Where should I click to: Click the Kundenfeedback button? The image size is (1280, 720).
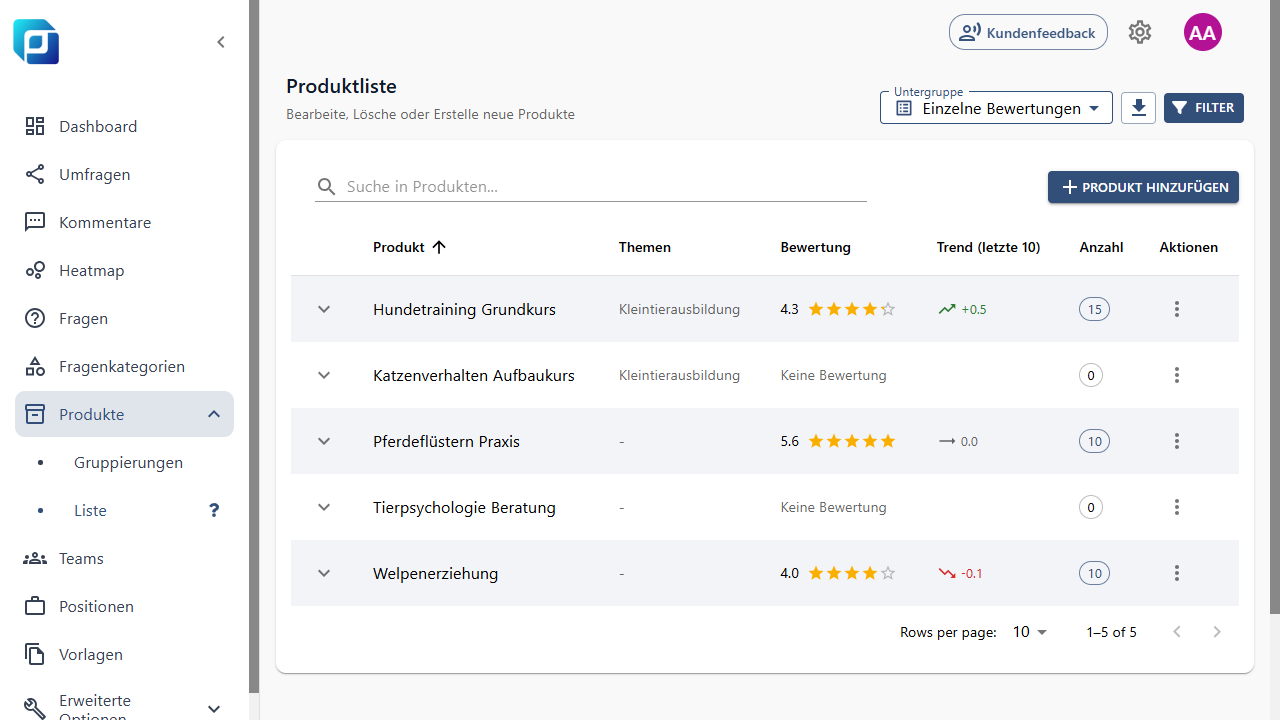pyautogui.click(x=1028, y=32)
